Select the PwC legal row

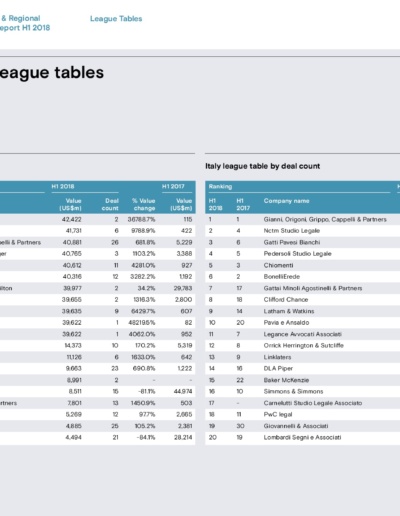click(x=303, y=414)
